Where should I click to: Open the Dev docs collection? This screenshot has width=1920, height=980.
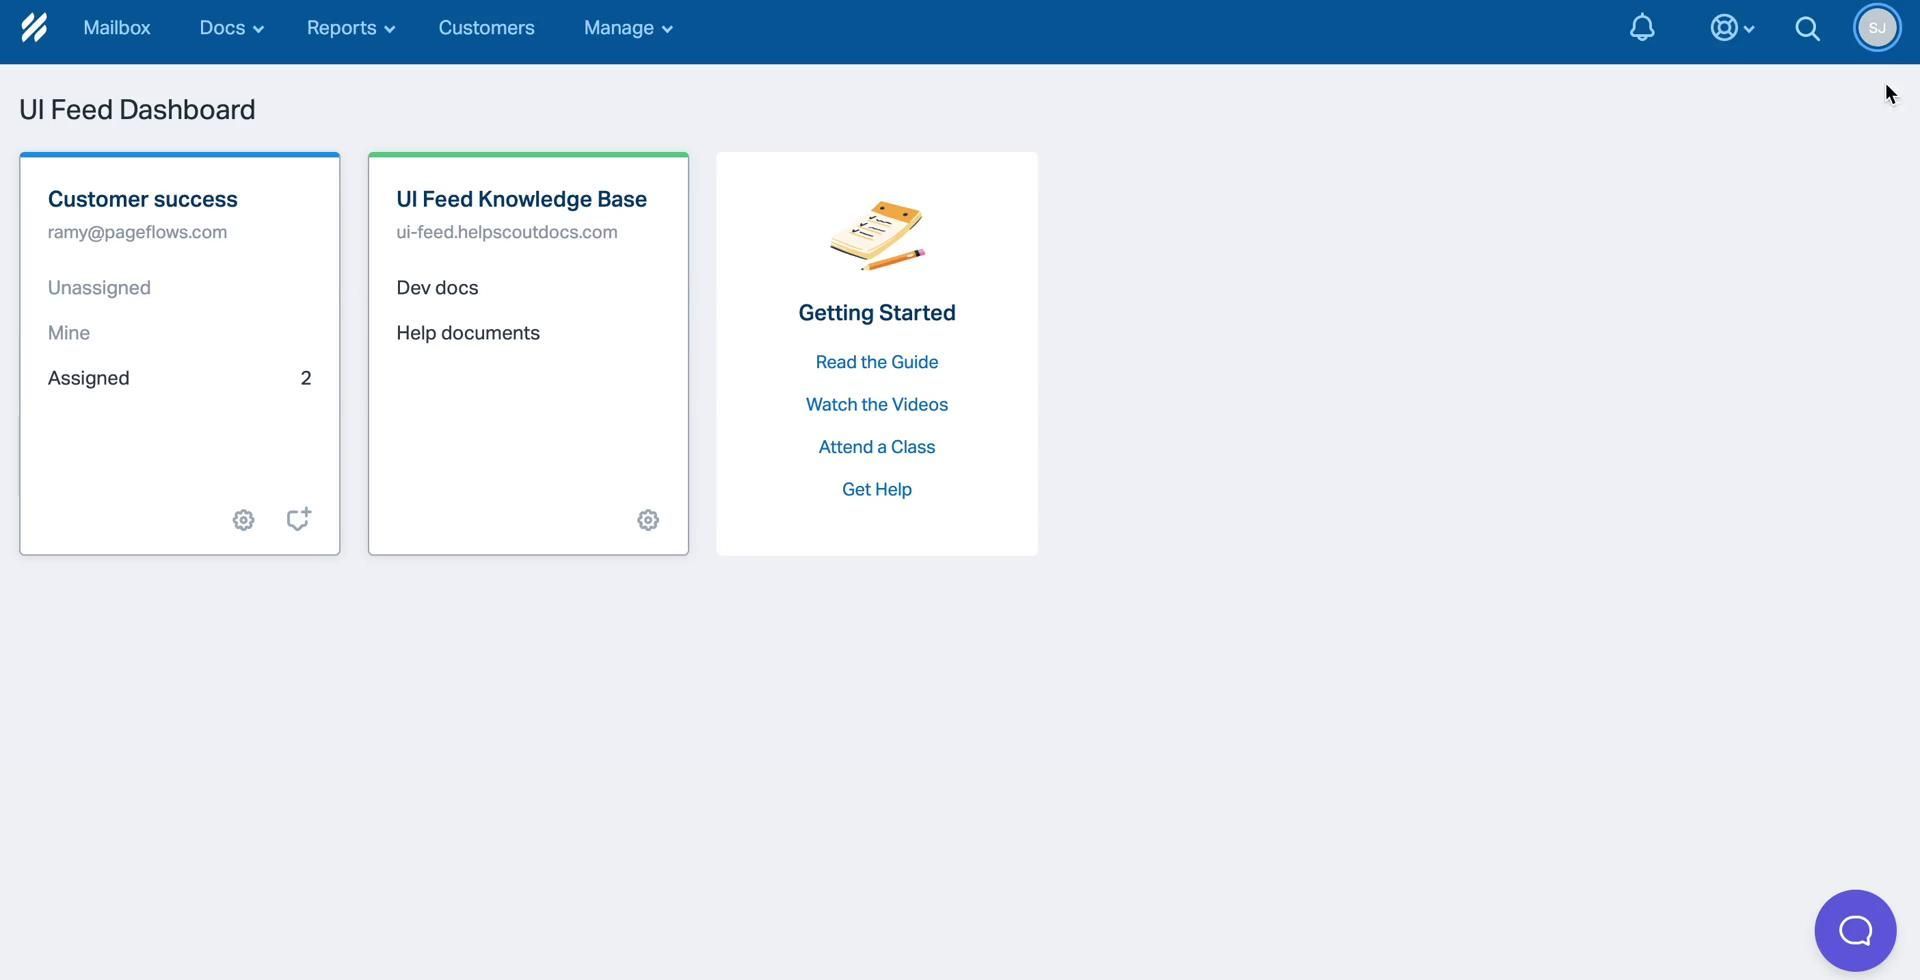437,288
